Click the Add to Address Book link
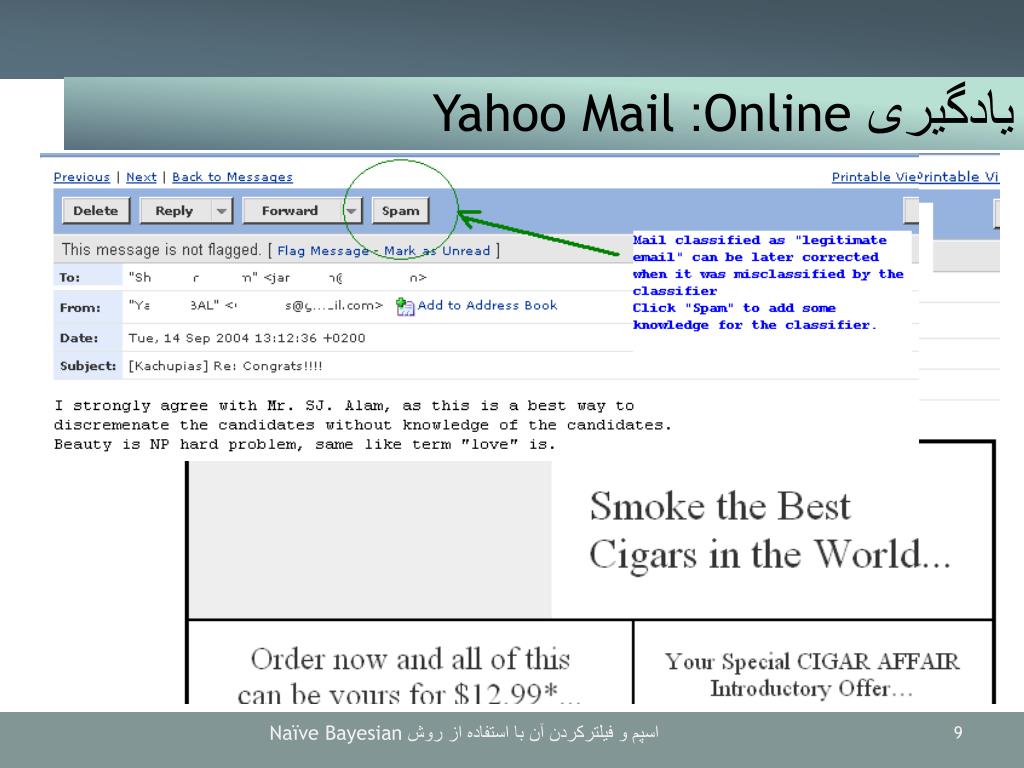 pyautogui.click(x=487, y=305)
